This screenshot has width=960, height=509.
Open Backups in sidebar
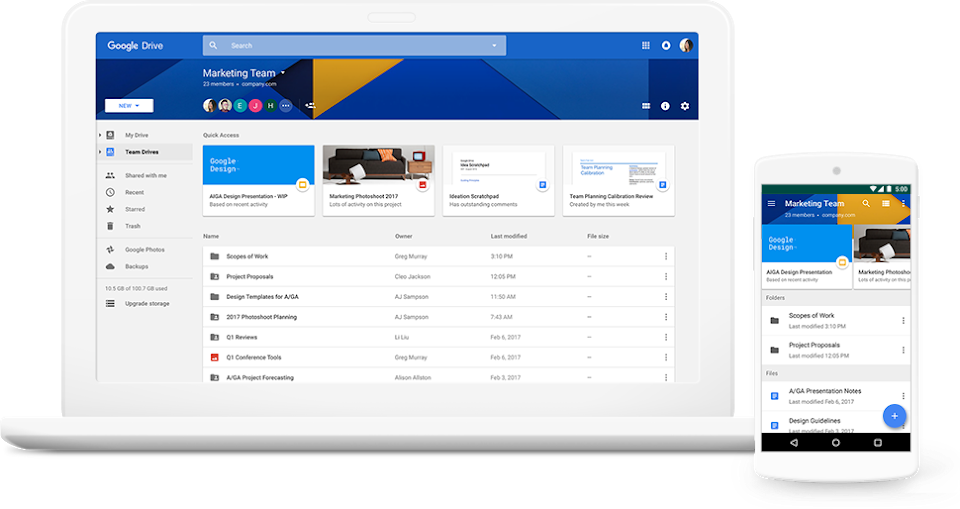(x=137, y=266)
